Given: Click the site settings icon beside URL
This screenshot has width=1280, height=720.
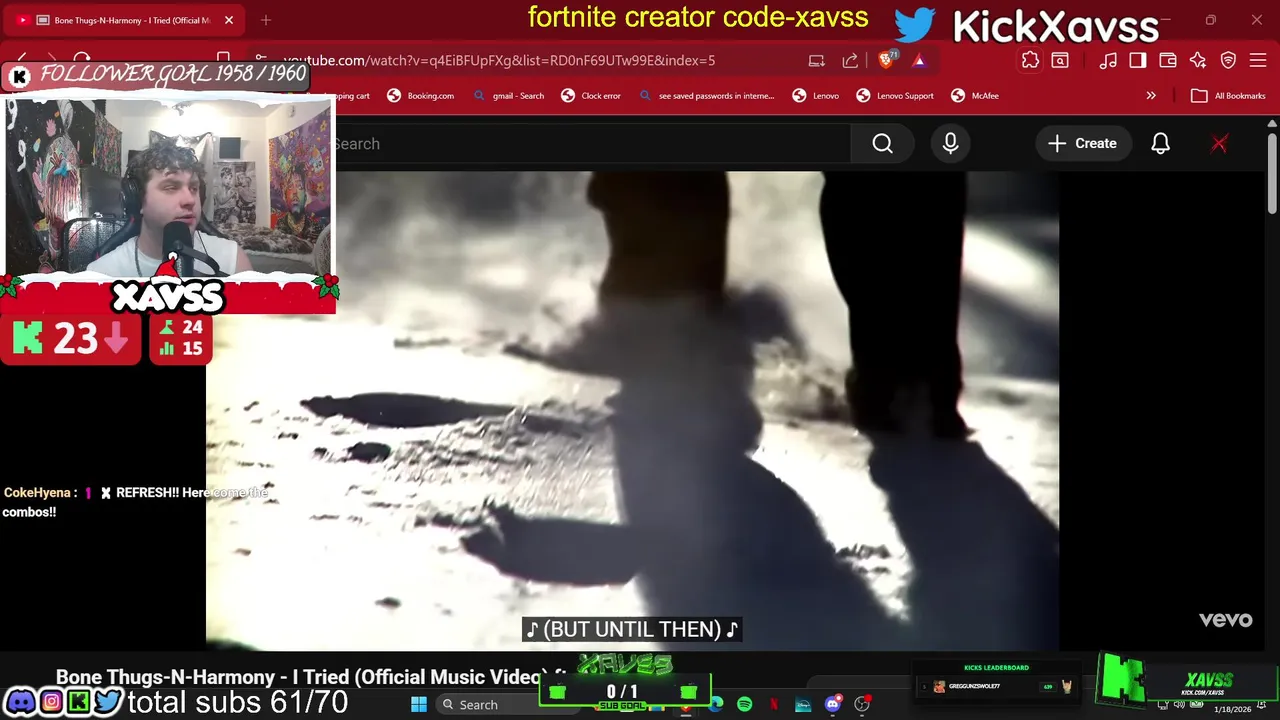Looking at the screenshot, I should tap(260, 60).
